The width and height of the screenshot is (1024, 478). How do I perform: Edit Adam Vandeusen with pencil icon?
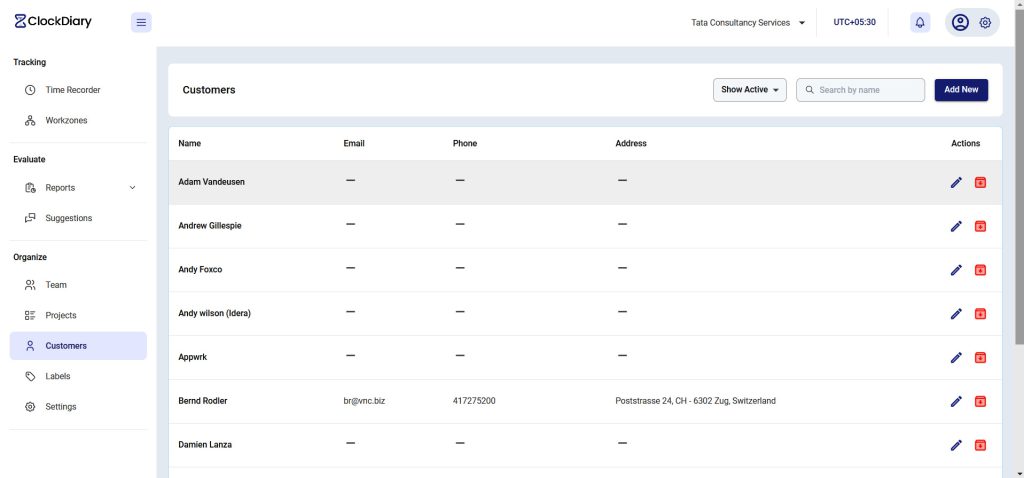956,182
